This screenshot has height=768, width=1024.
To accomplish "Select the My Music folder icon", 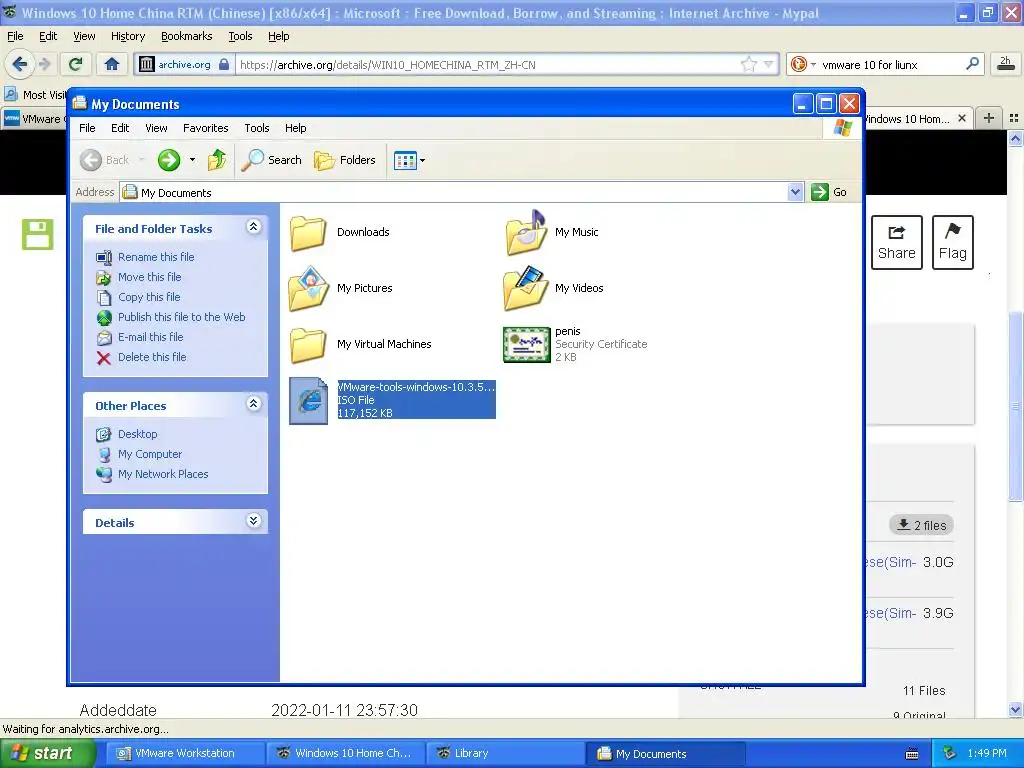I will [526, 232].
